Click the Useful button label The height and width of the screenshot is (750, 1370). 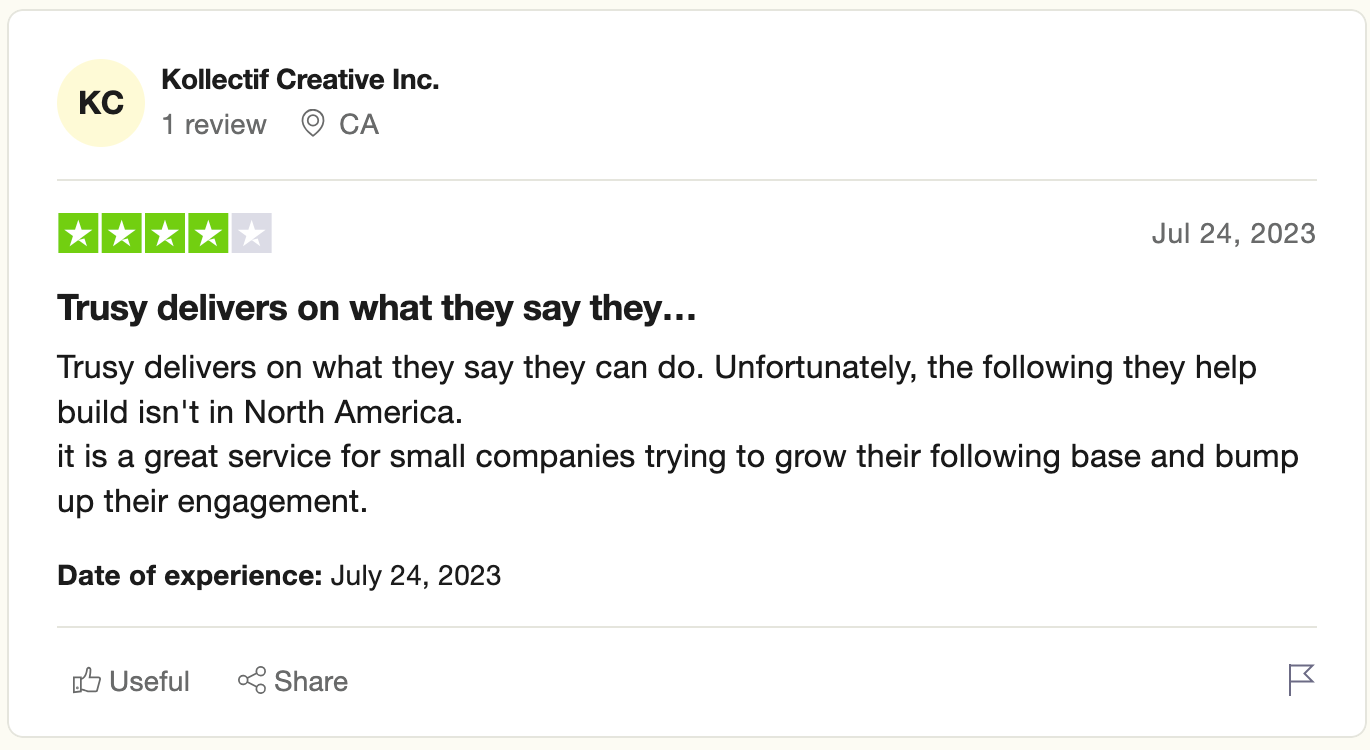click(x=149, y=681)
